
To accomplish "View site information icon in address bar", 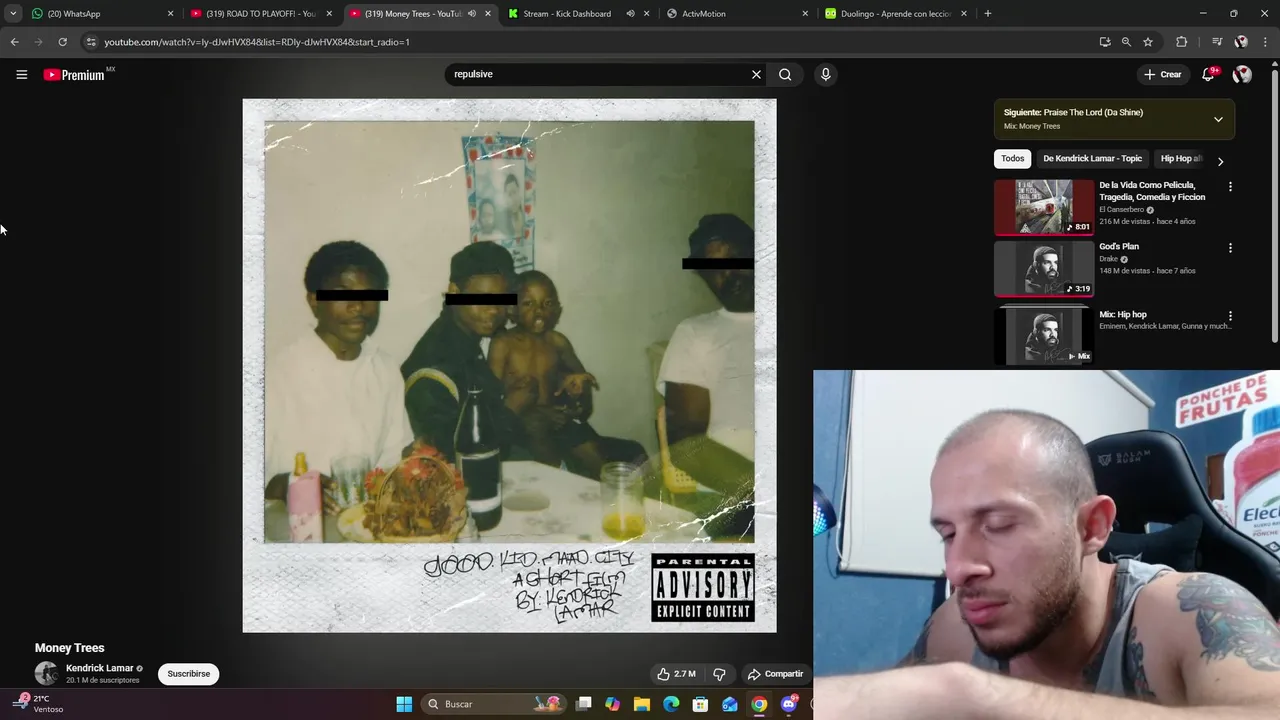I will tap(91, 42).
